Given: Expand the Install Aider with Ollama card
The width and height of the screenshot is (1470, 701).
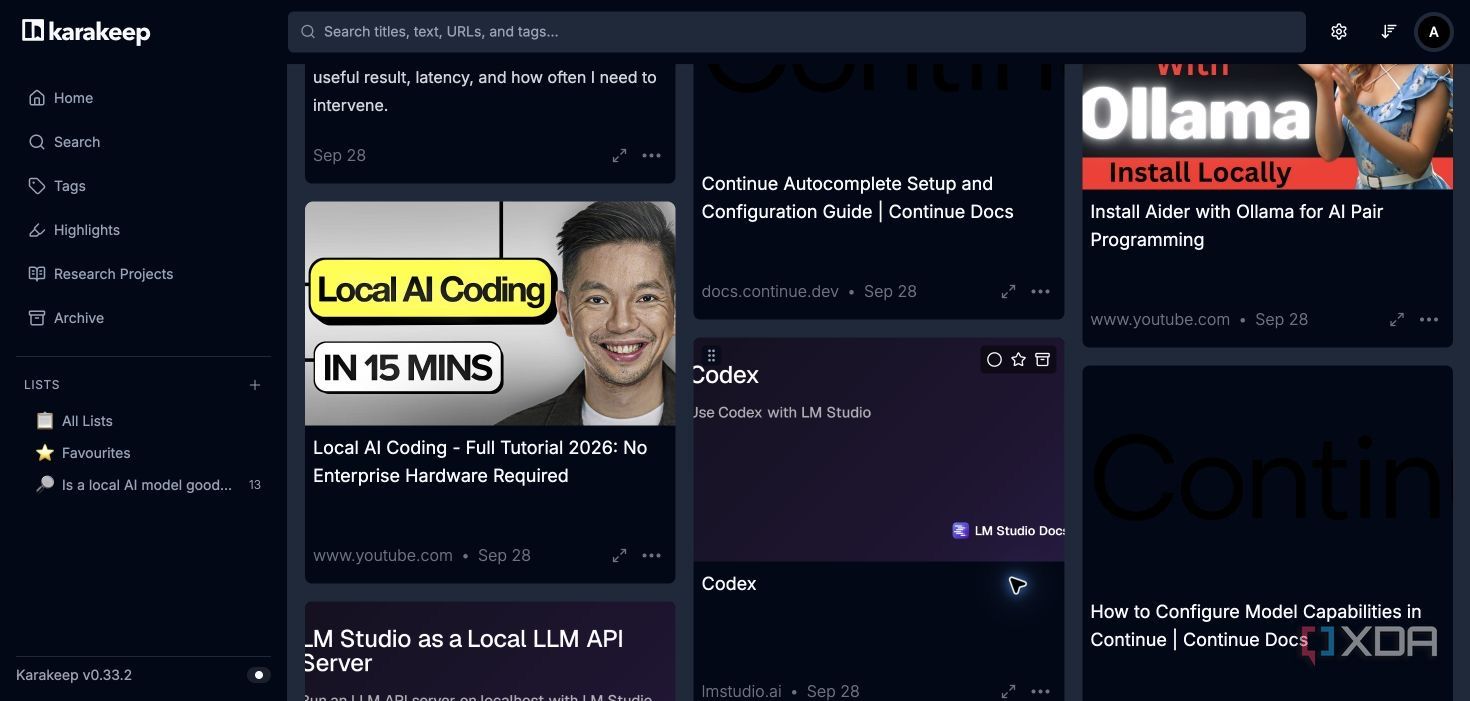Looking at the screenshot, I should tap(1397, 320).
